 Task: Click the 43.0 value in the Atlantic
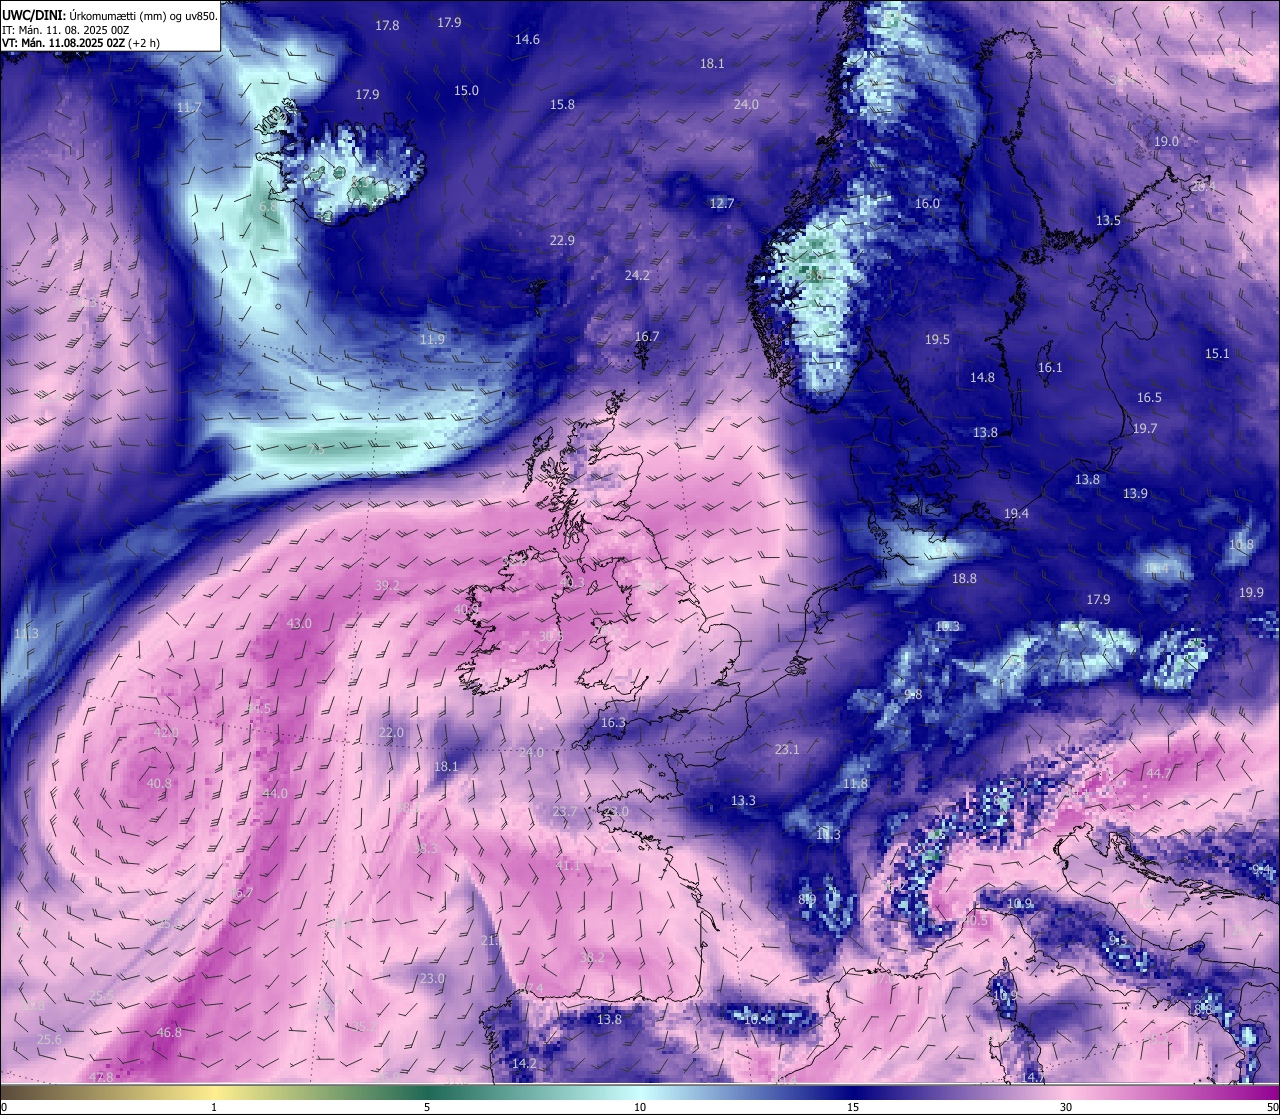point(299,624)
